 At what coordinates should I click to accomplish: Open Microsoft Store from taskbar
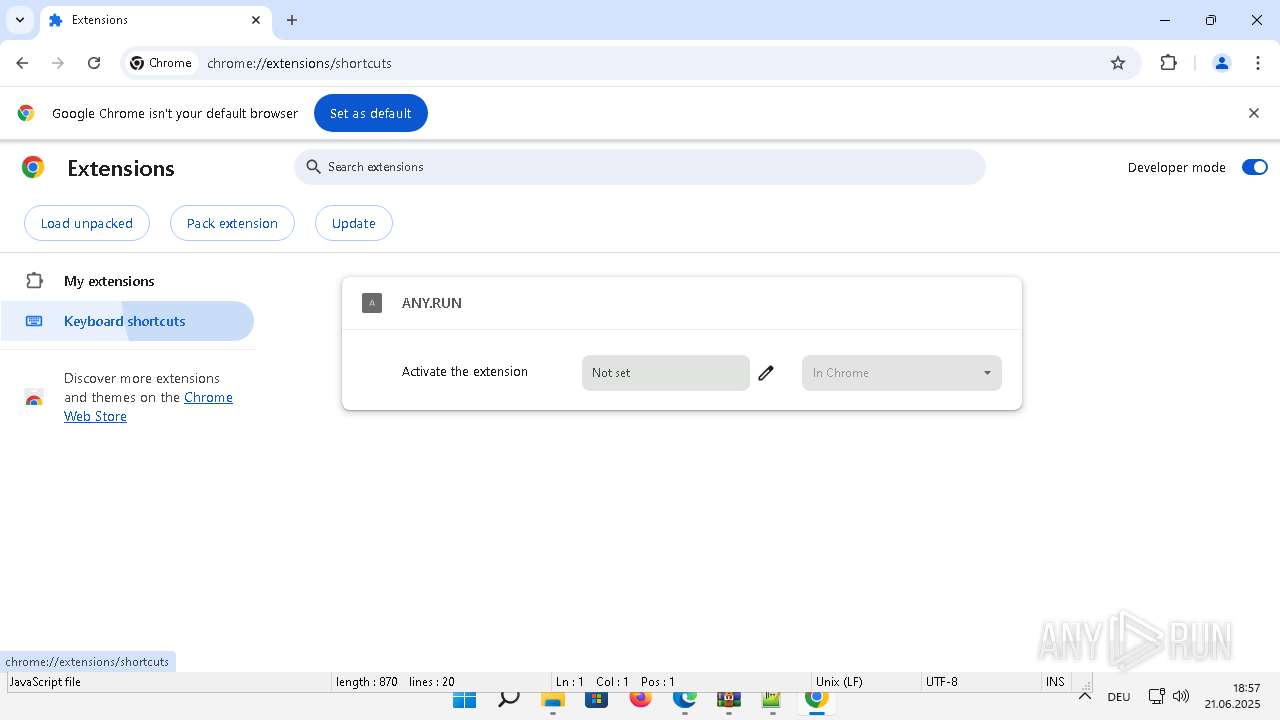pyautogui.click(x=597, y=699)
